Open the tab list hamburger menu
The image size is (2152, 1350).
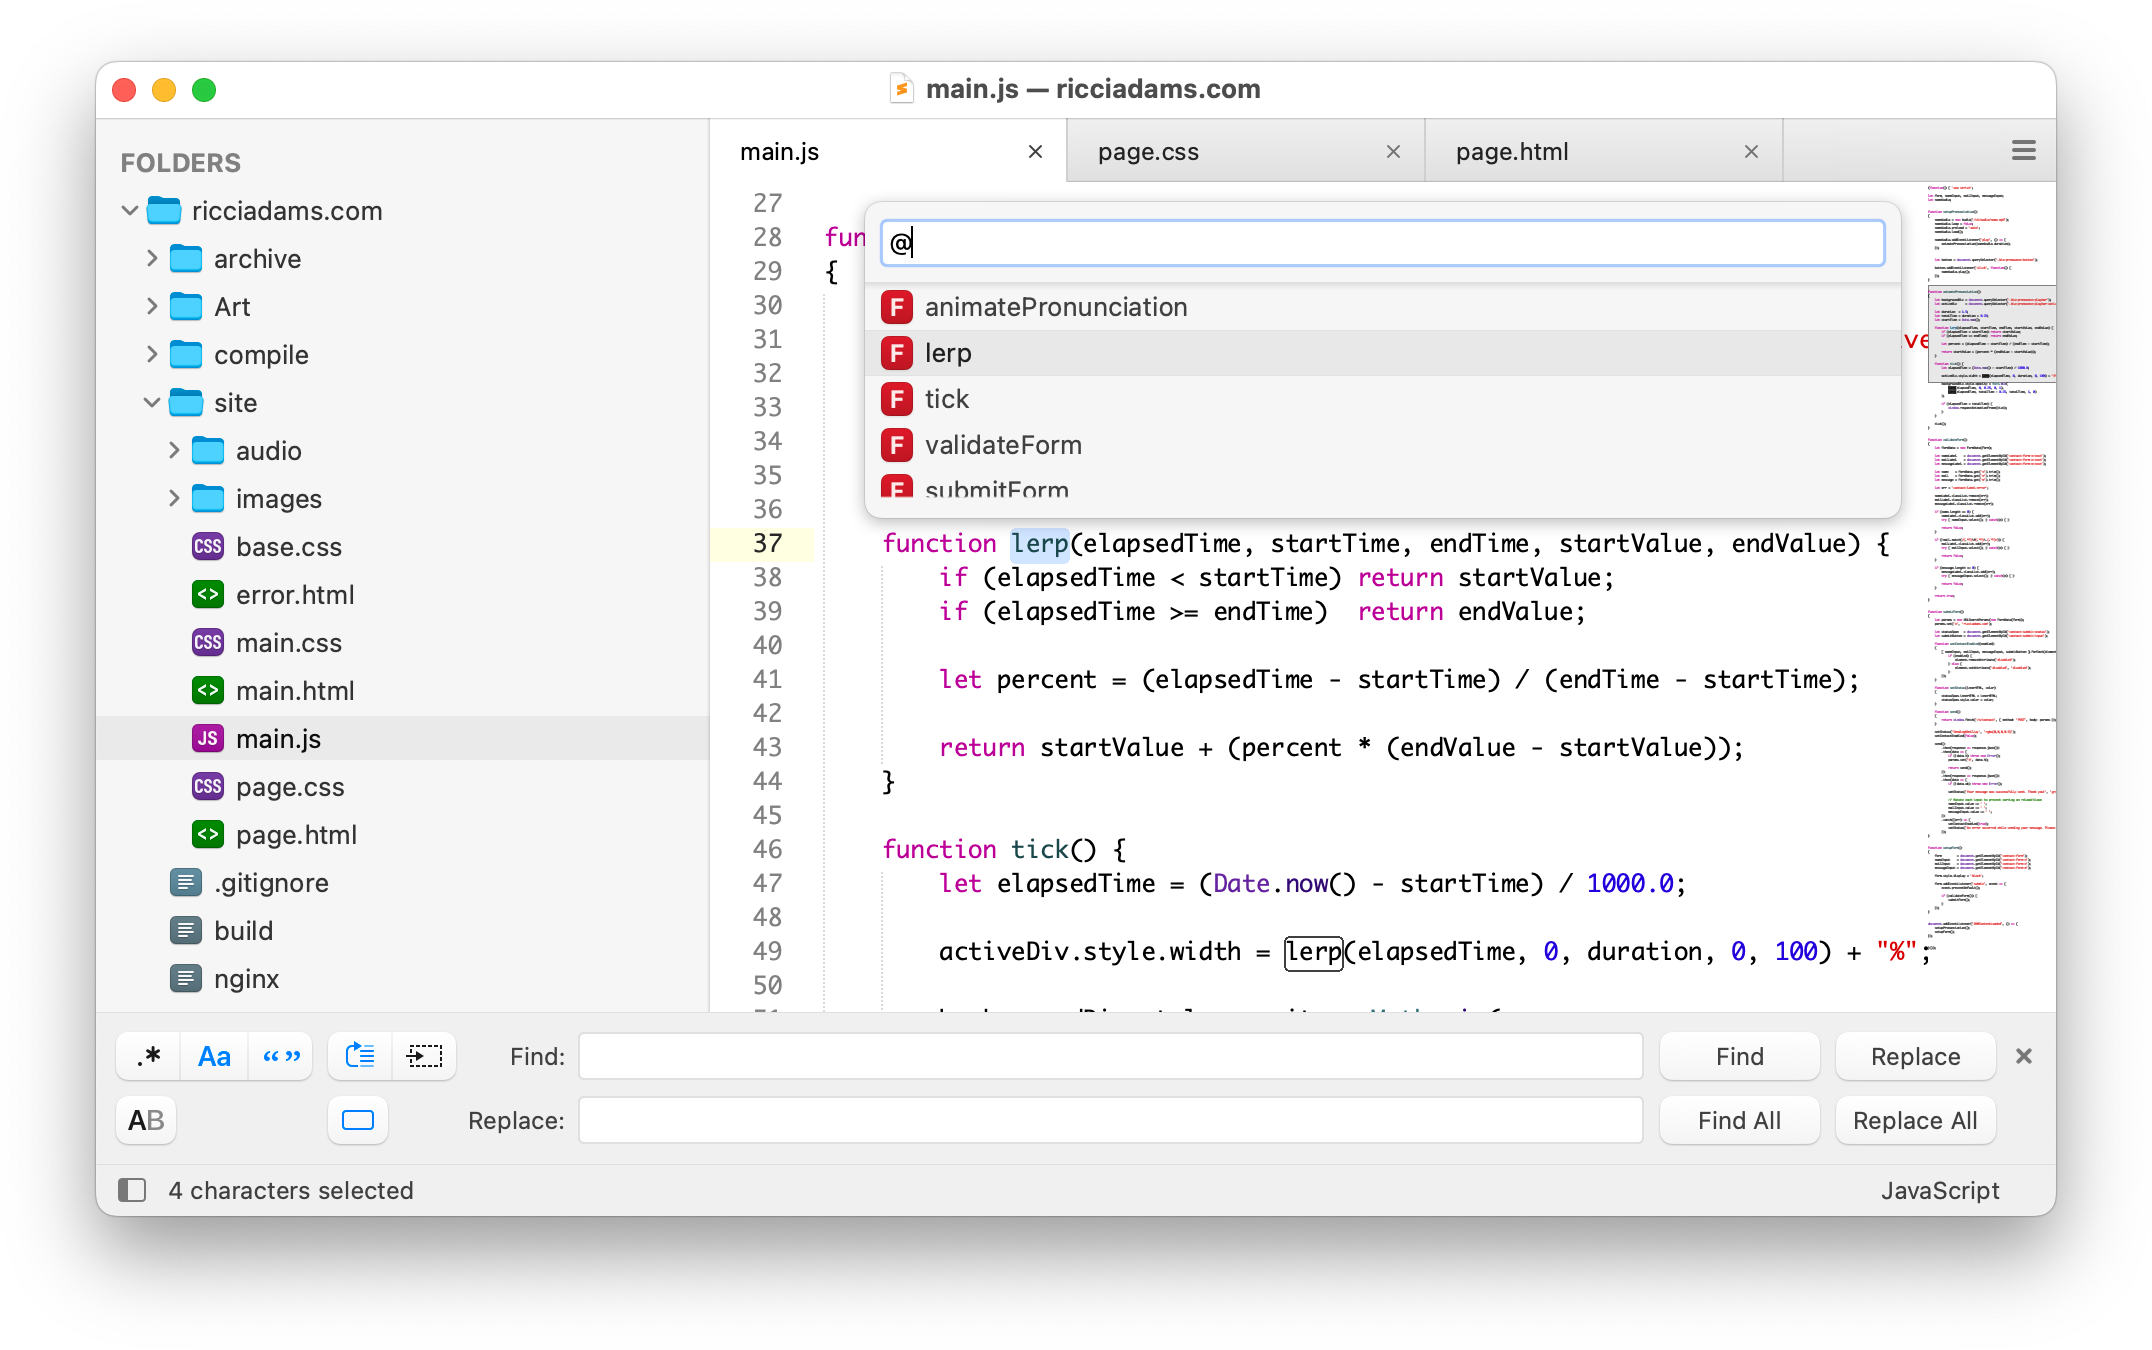click(x=2023, y=151)
